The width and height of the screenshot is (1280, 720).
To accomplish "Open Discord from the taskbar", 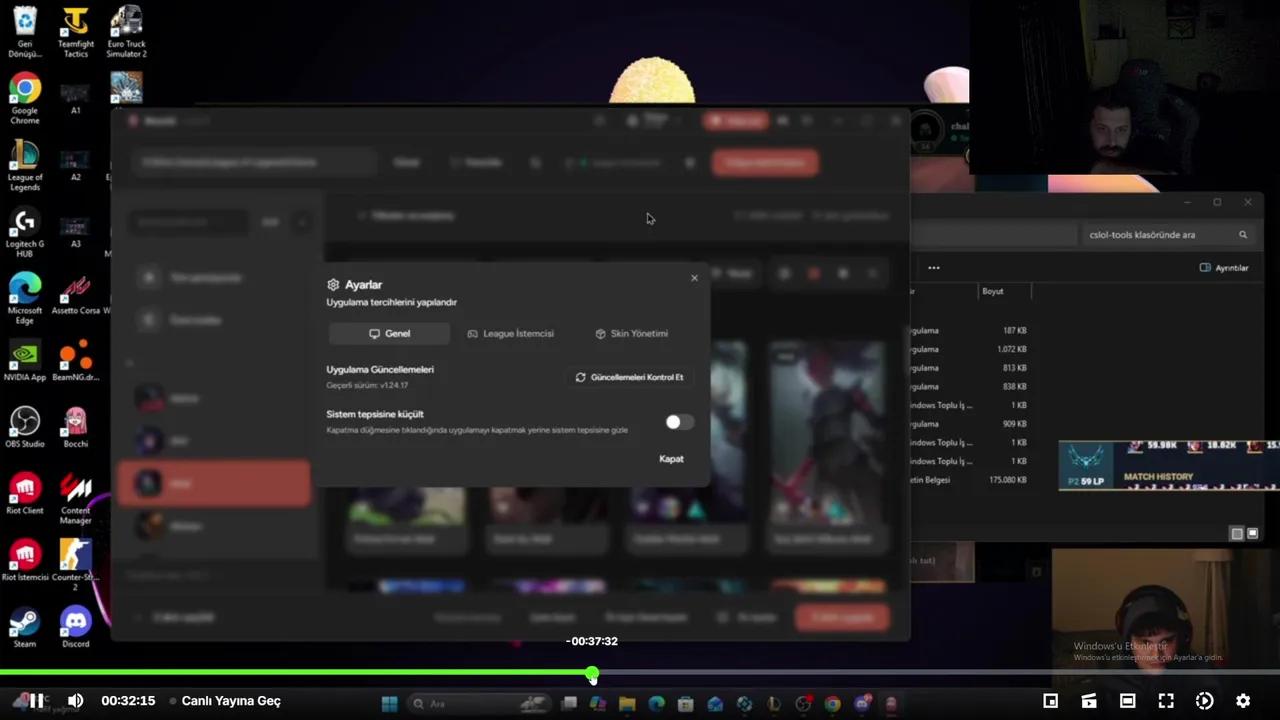I will click(x=861, y=700).
